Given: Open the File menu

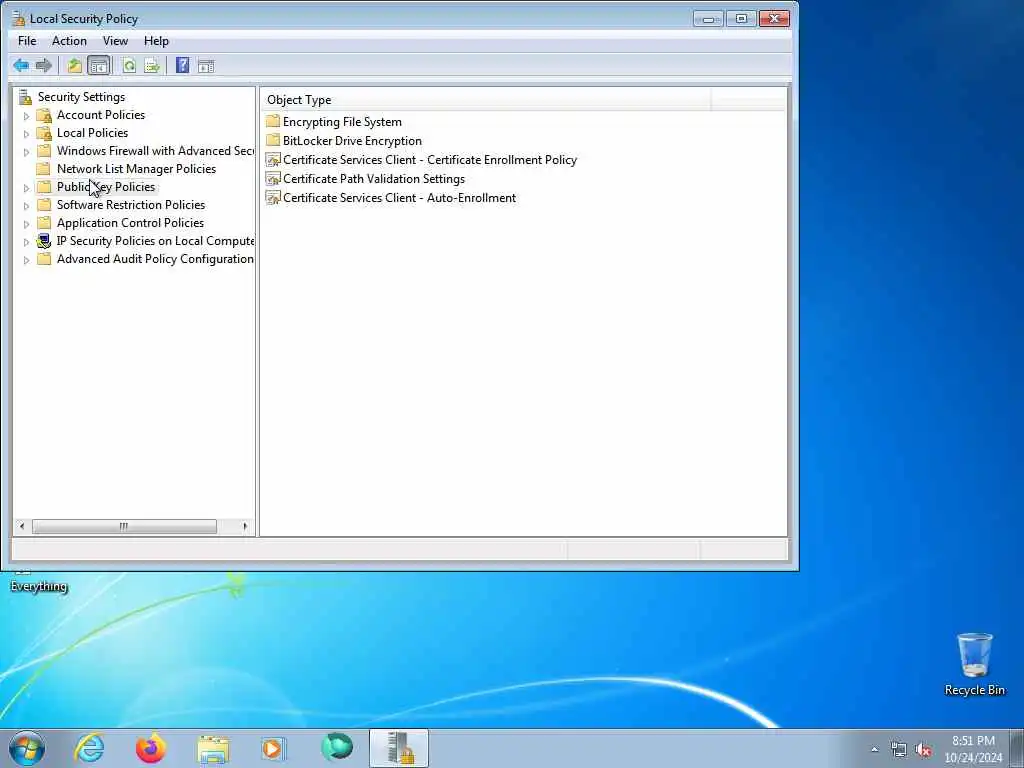Looking at the screenshot, I should [27, 40].
